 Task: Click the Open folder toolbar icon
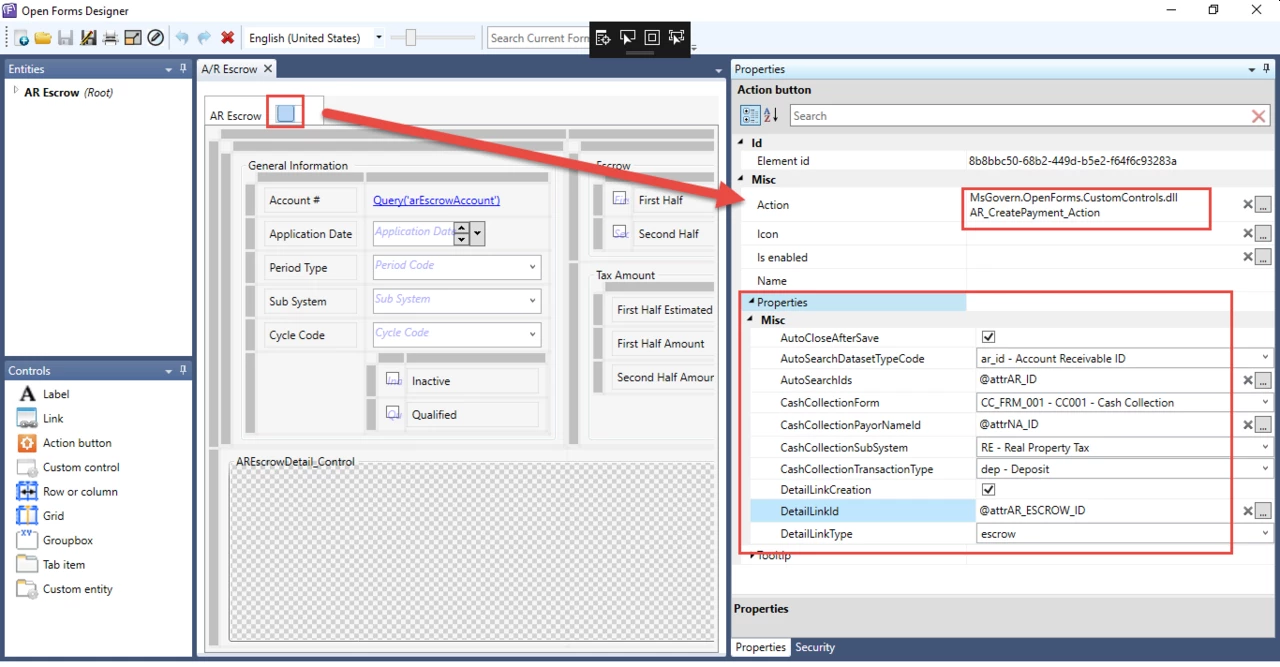[x=42, y=38]
